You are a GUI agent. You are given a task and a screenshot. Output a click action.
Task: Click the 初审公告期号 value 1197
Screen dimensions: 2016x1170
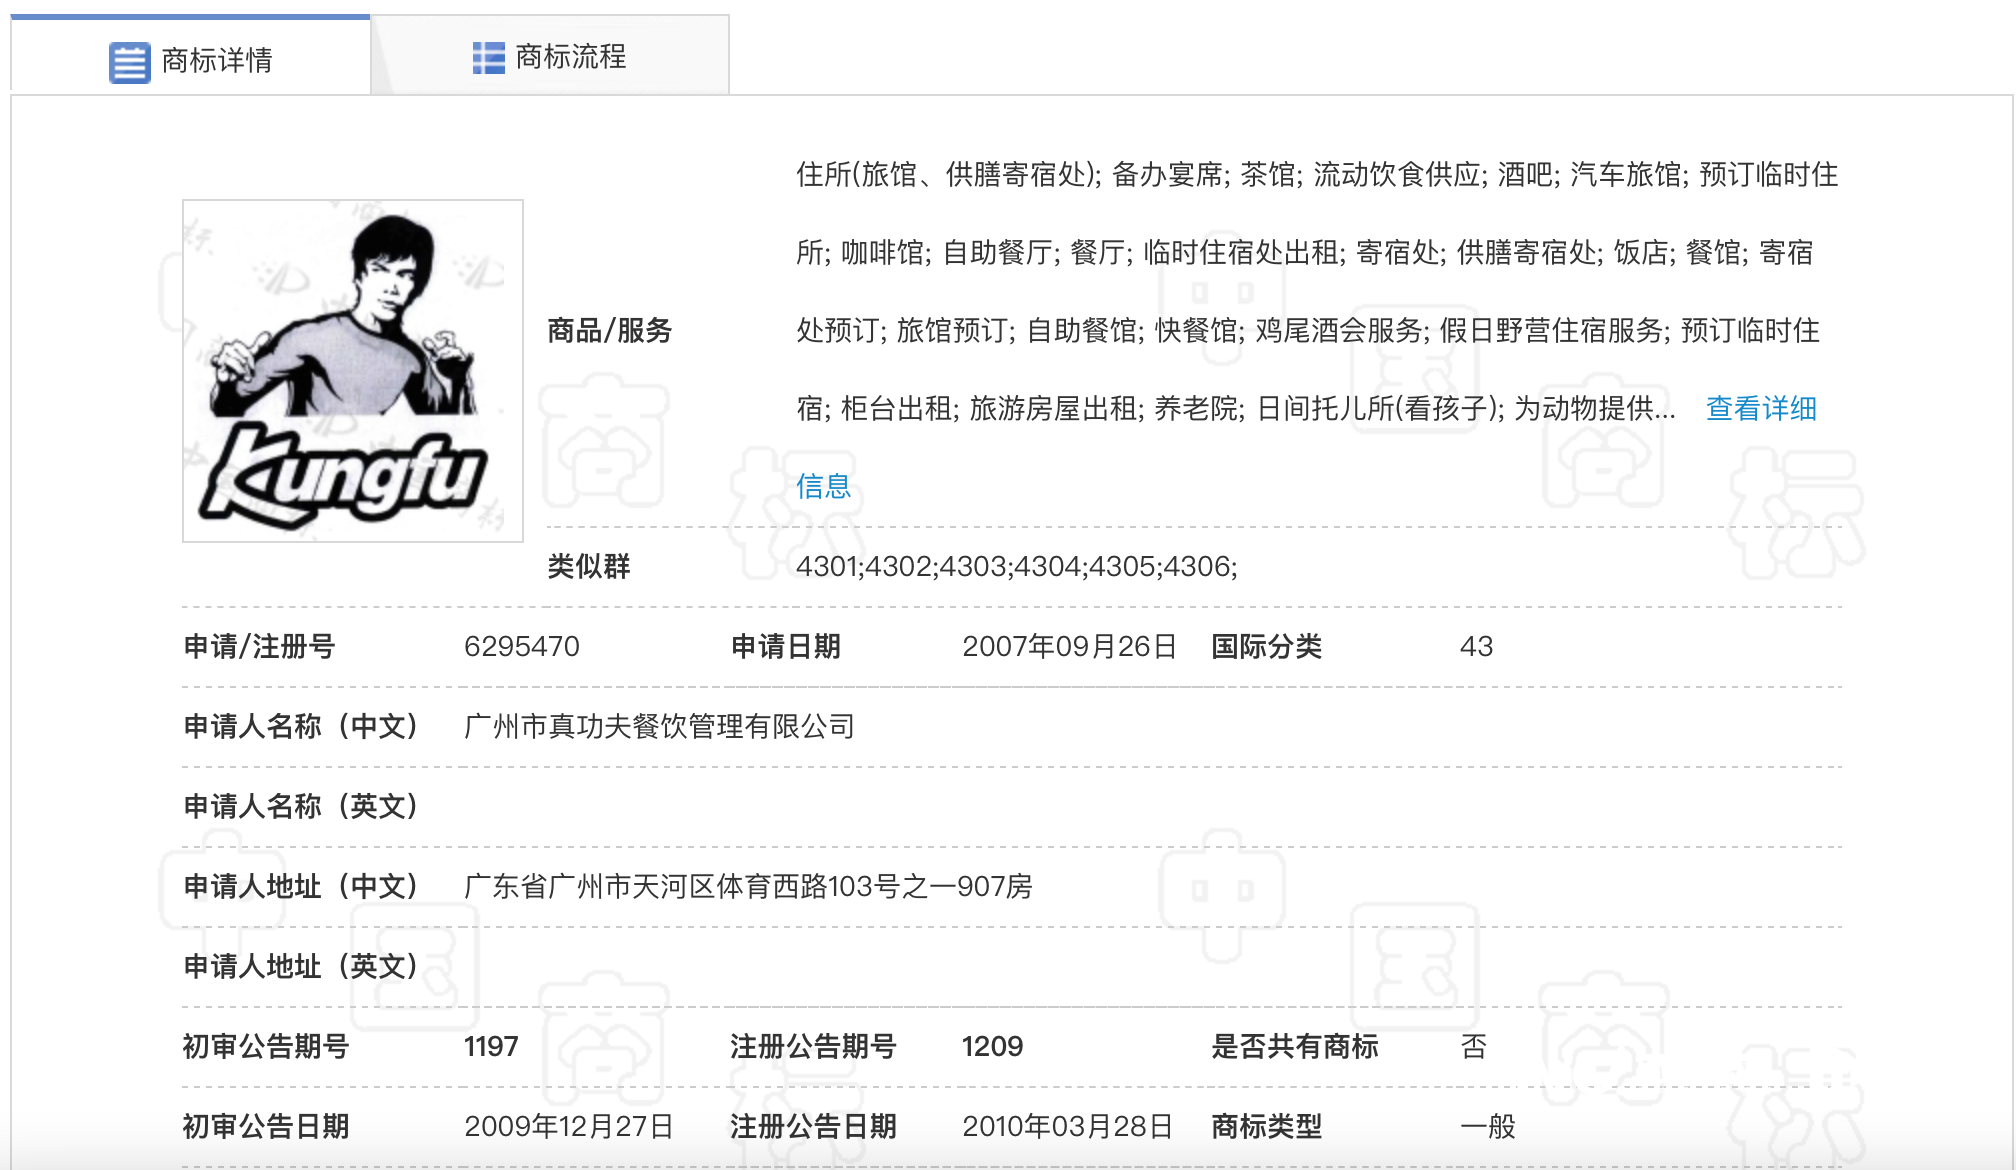tap(491, 1047)
